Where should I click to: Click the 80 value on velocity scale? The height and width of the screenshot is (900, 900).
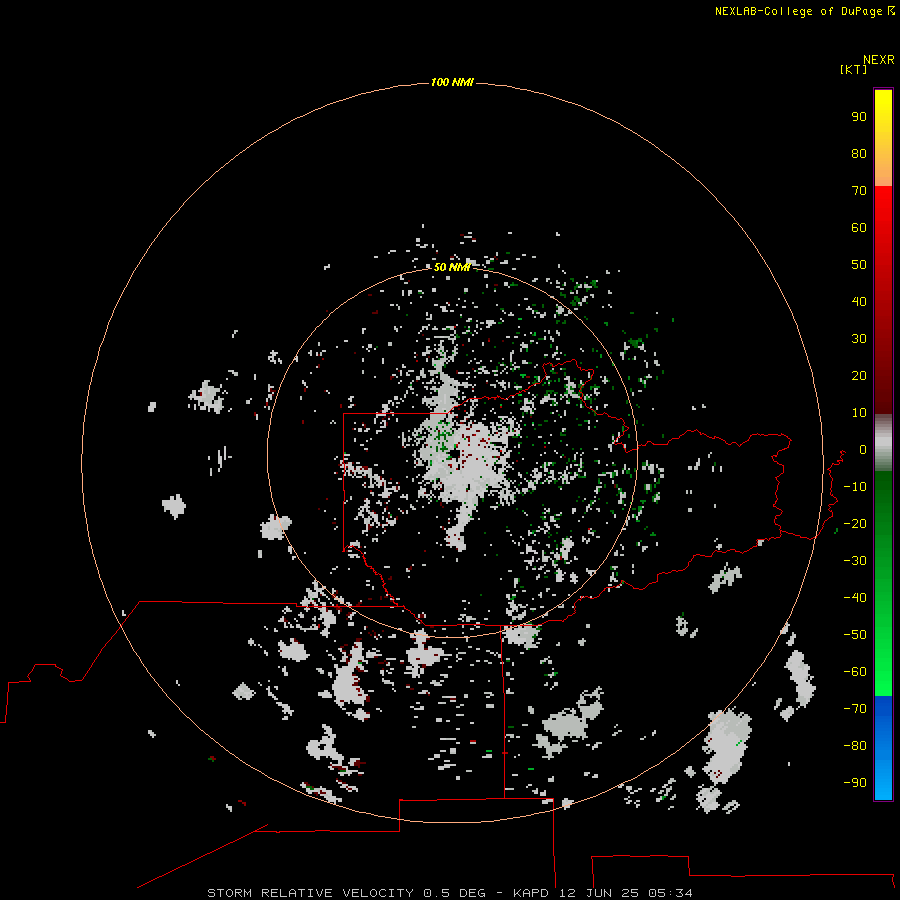[x=859, y=154]
